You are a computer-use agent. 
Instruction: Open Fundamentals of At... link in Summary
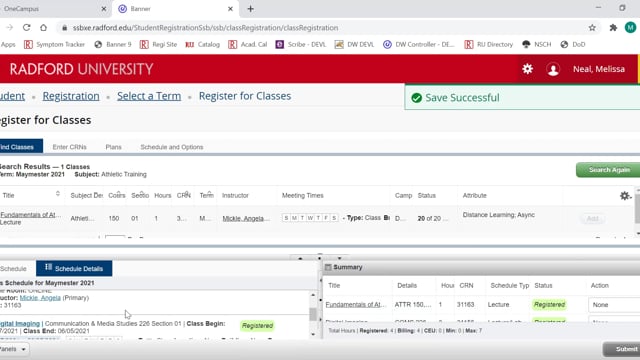[356, 304]
